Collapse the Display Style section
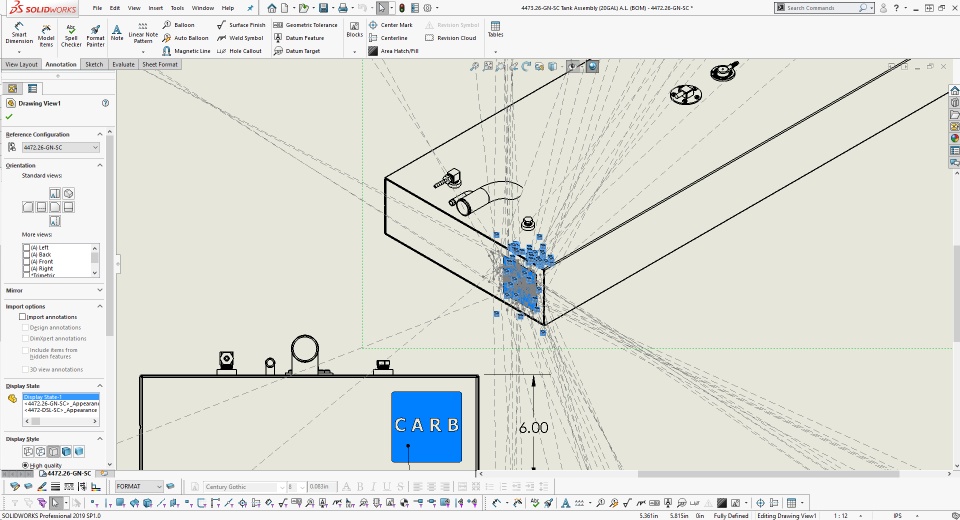 tap(100, 439)
